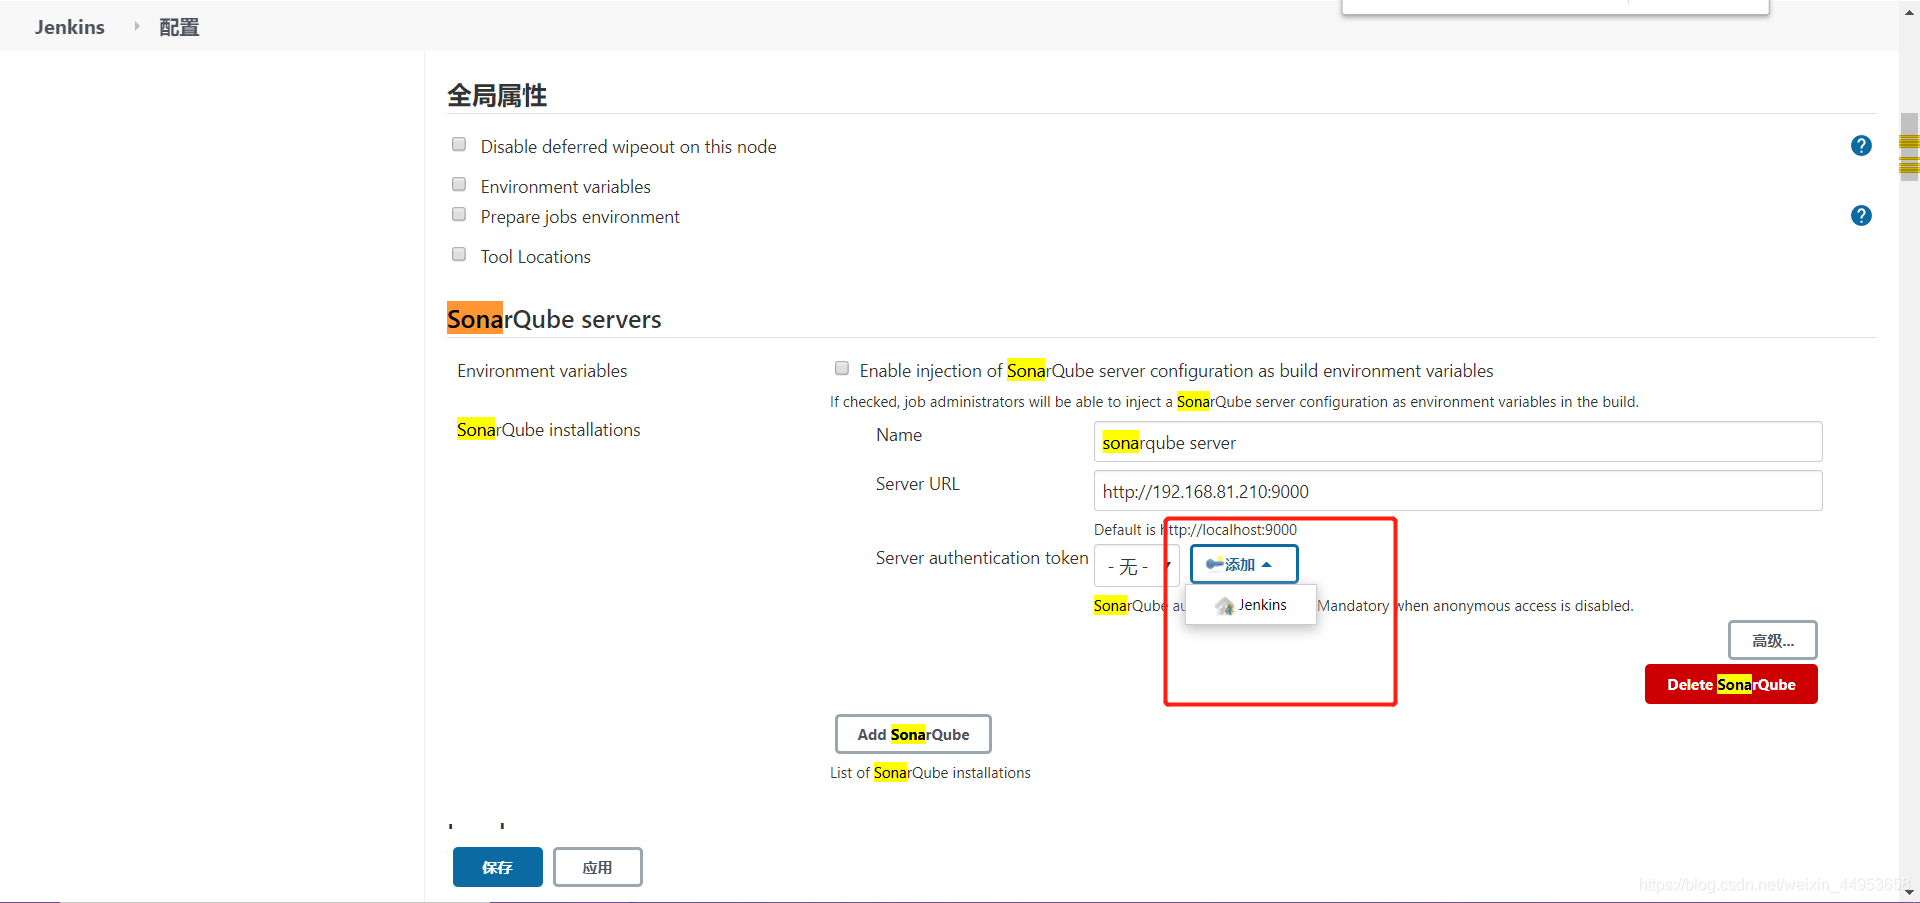Click the Jenkins icon in credentials dropdown
This screenshot has height=903, width=1920.
click(x=1225, y=606)
